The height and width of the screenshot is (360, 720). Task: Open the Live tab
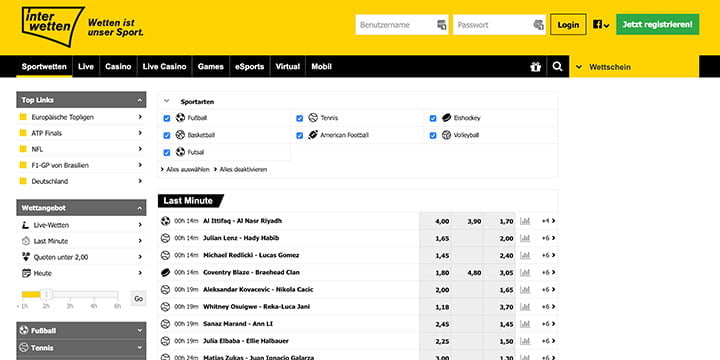(x=86, y=67)
